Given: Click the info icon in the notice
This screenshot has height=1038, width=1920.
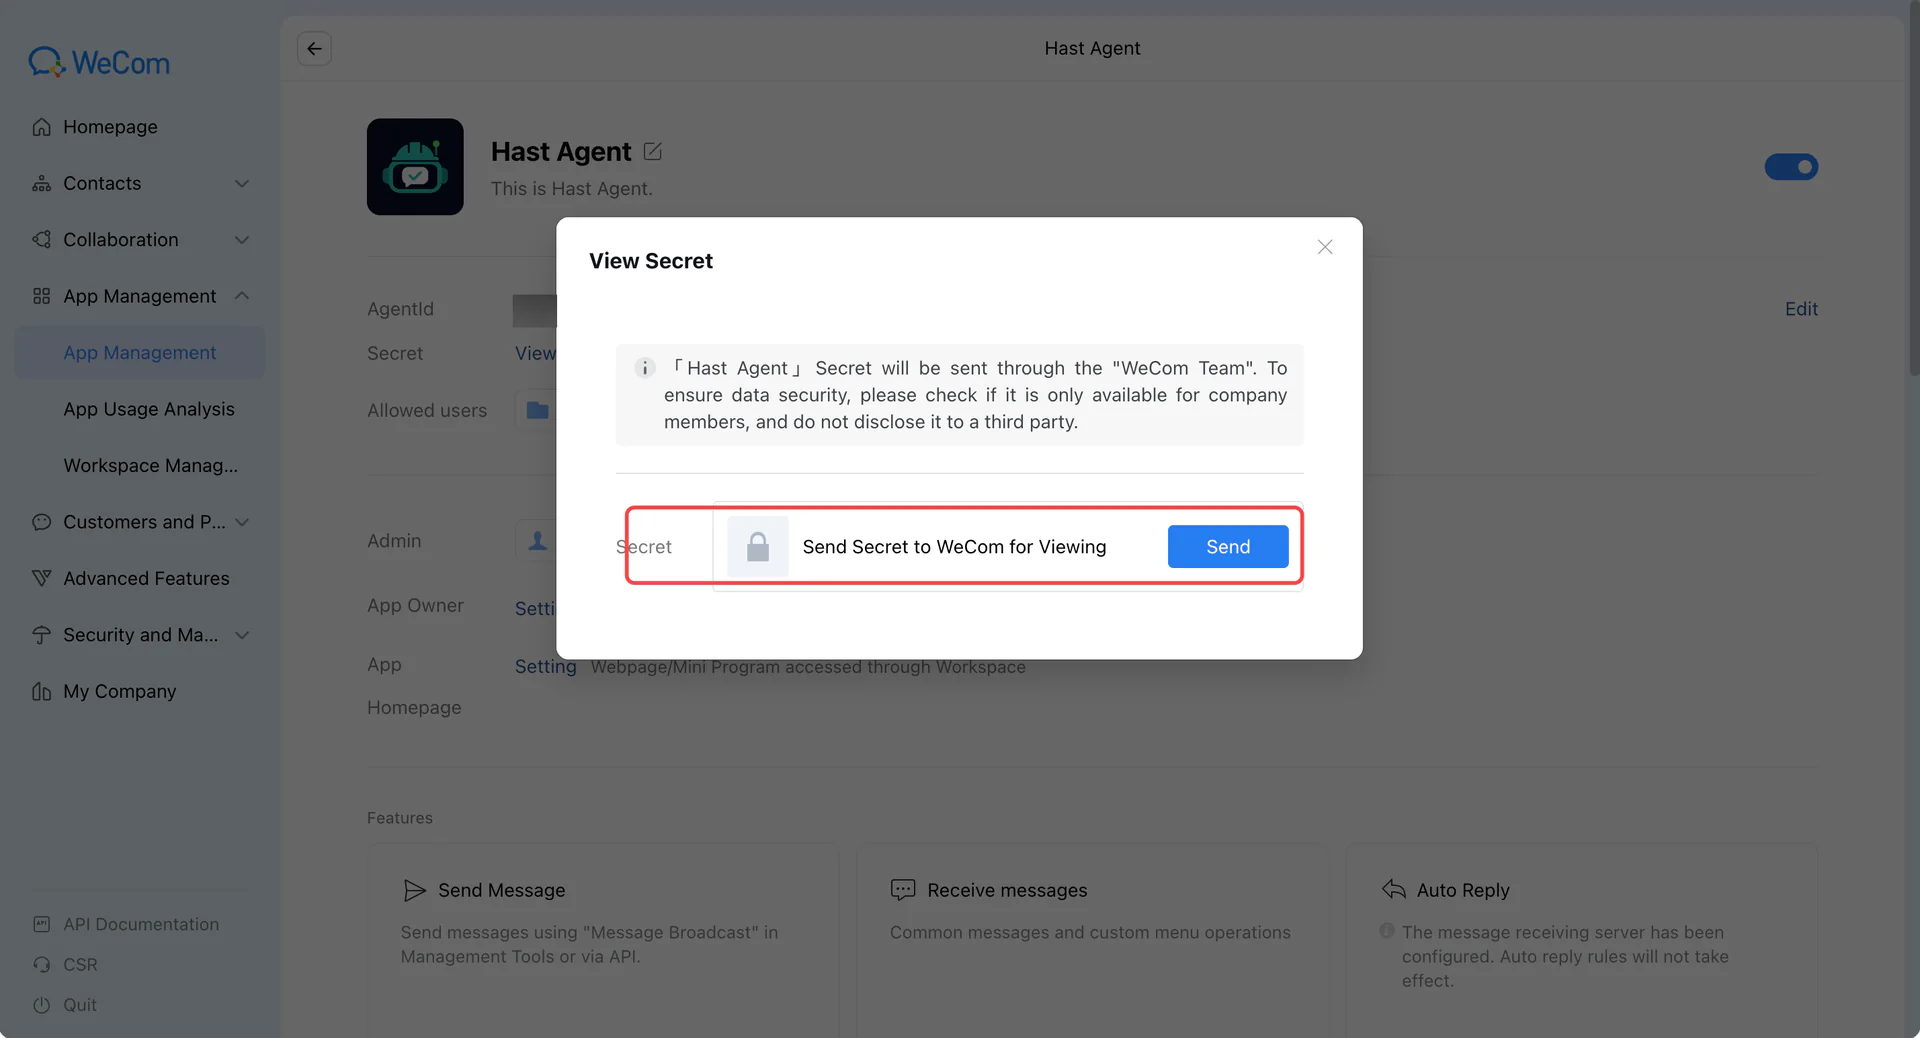Looking at the screenshot, I should pos(645,368).
